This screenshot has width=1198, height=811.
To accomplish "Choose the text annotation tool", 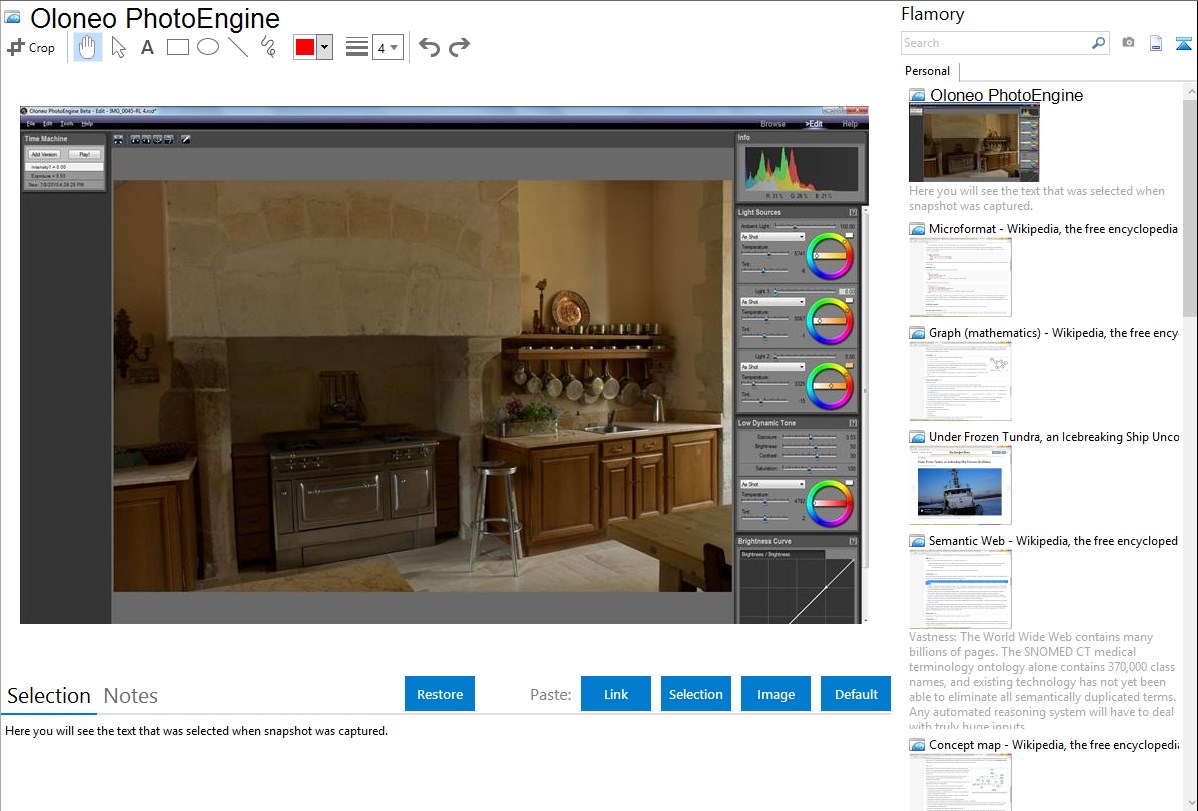I will (x=147, y=47).
